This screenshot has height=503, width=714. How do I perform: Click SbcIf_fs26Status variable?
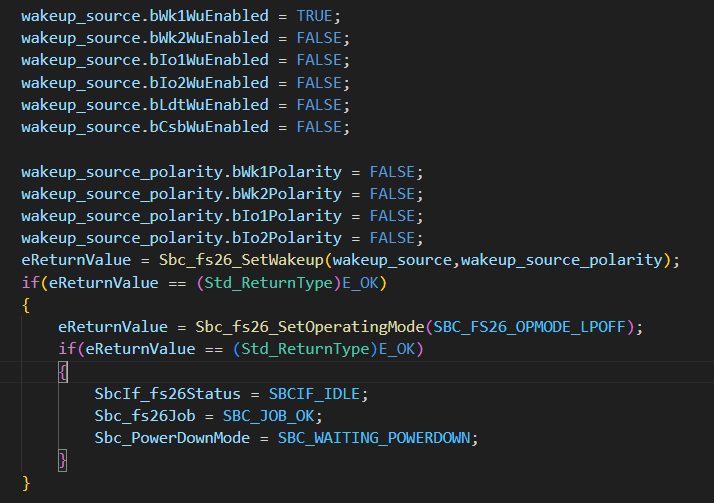[x=168, y=394]
